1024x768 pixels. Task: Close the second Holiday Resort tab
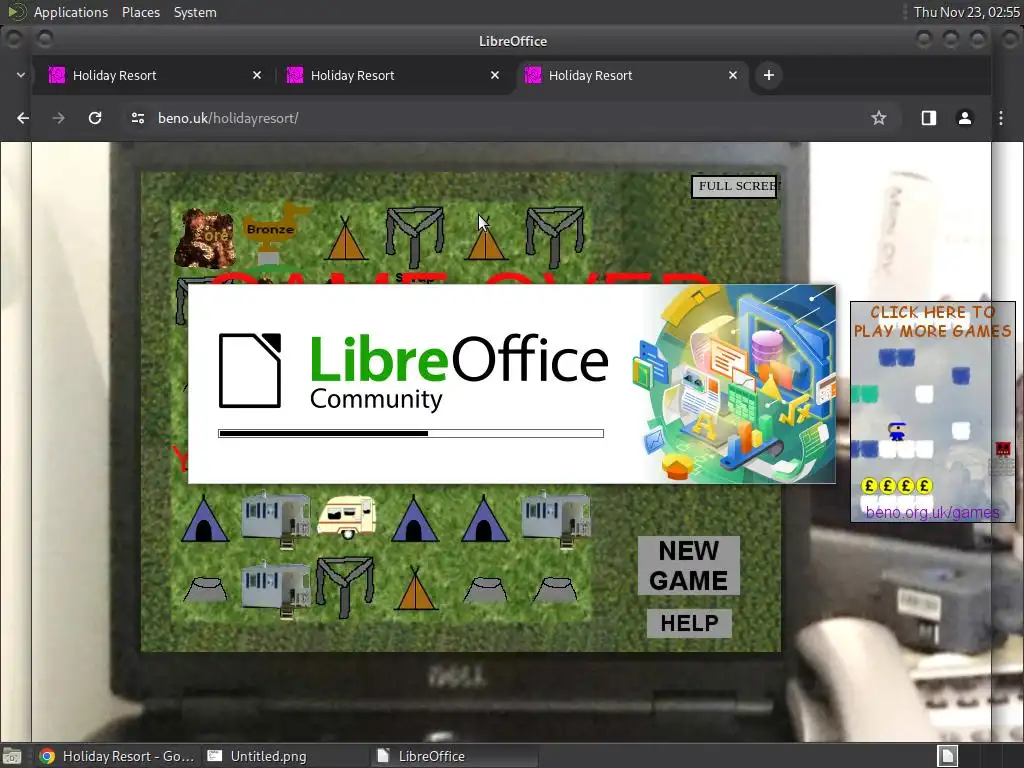click(x=495, y=75)
